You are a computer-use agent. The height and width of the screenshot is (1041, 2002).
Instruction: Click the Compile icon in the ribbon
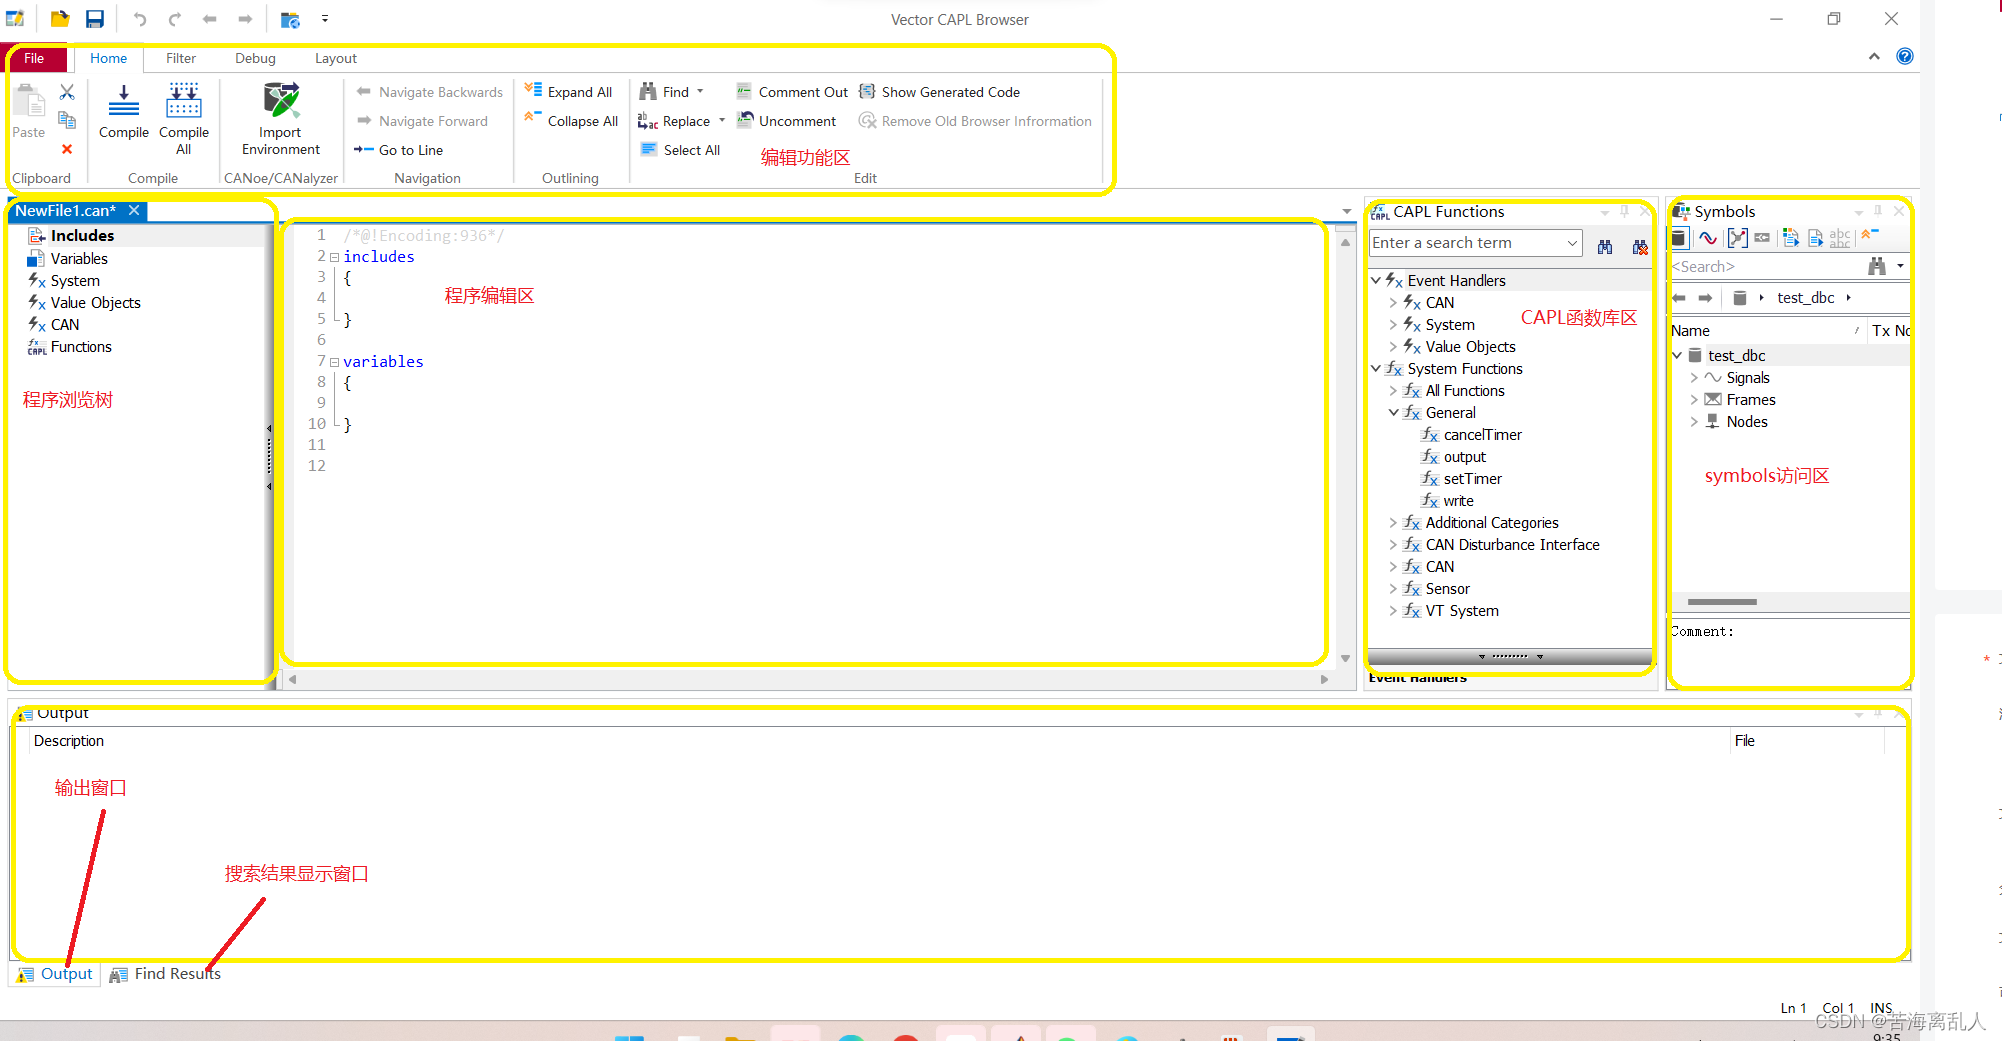click(124, 101)
